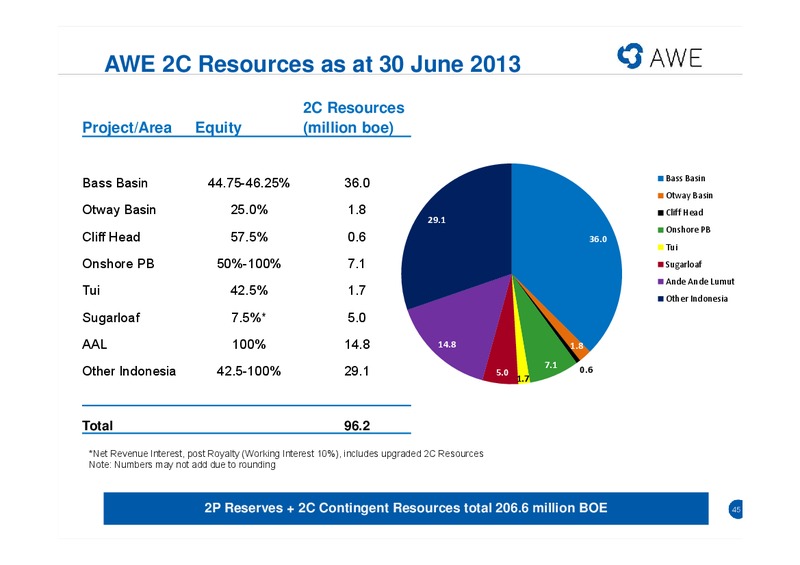This screenshot has width=800, height=565.
Task: Click the 29.1 value in the table
Action: point(357,371)
